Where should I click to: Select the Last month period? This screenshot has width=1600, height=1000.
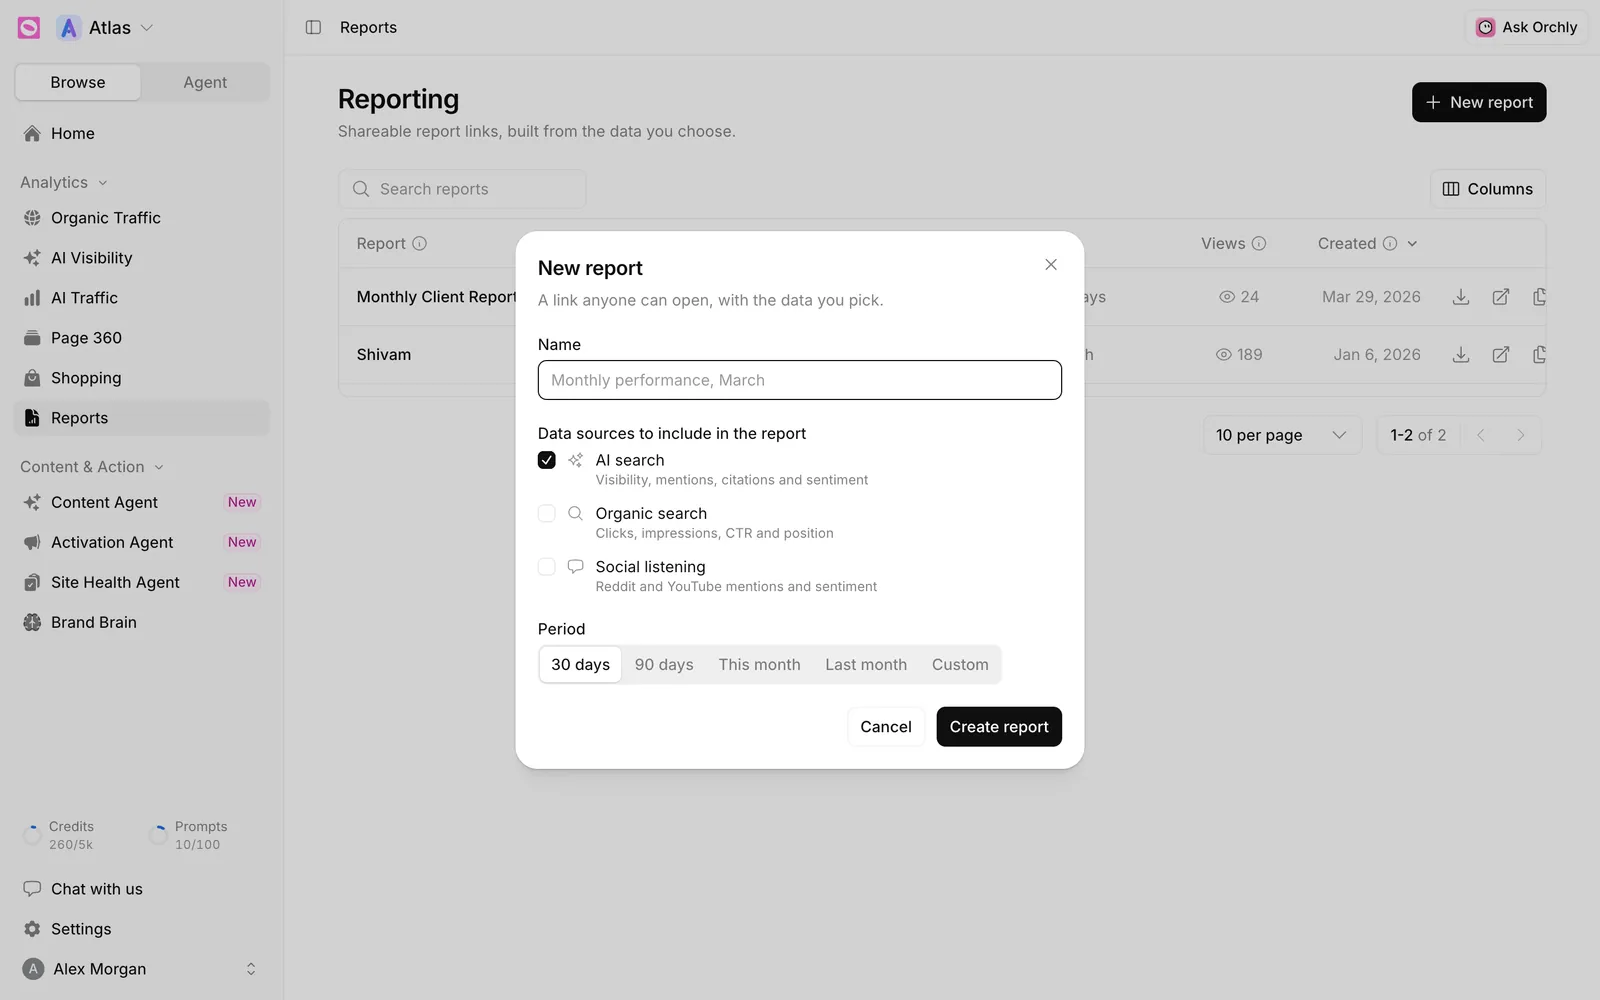tap(866, 665)
